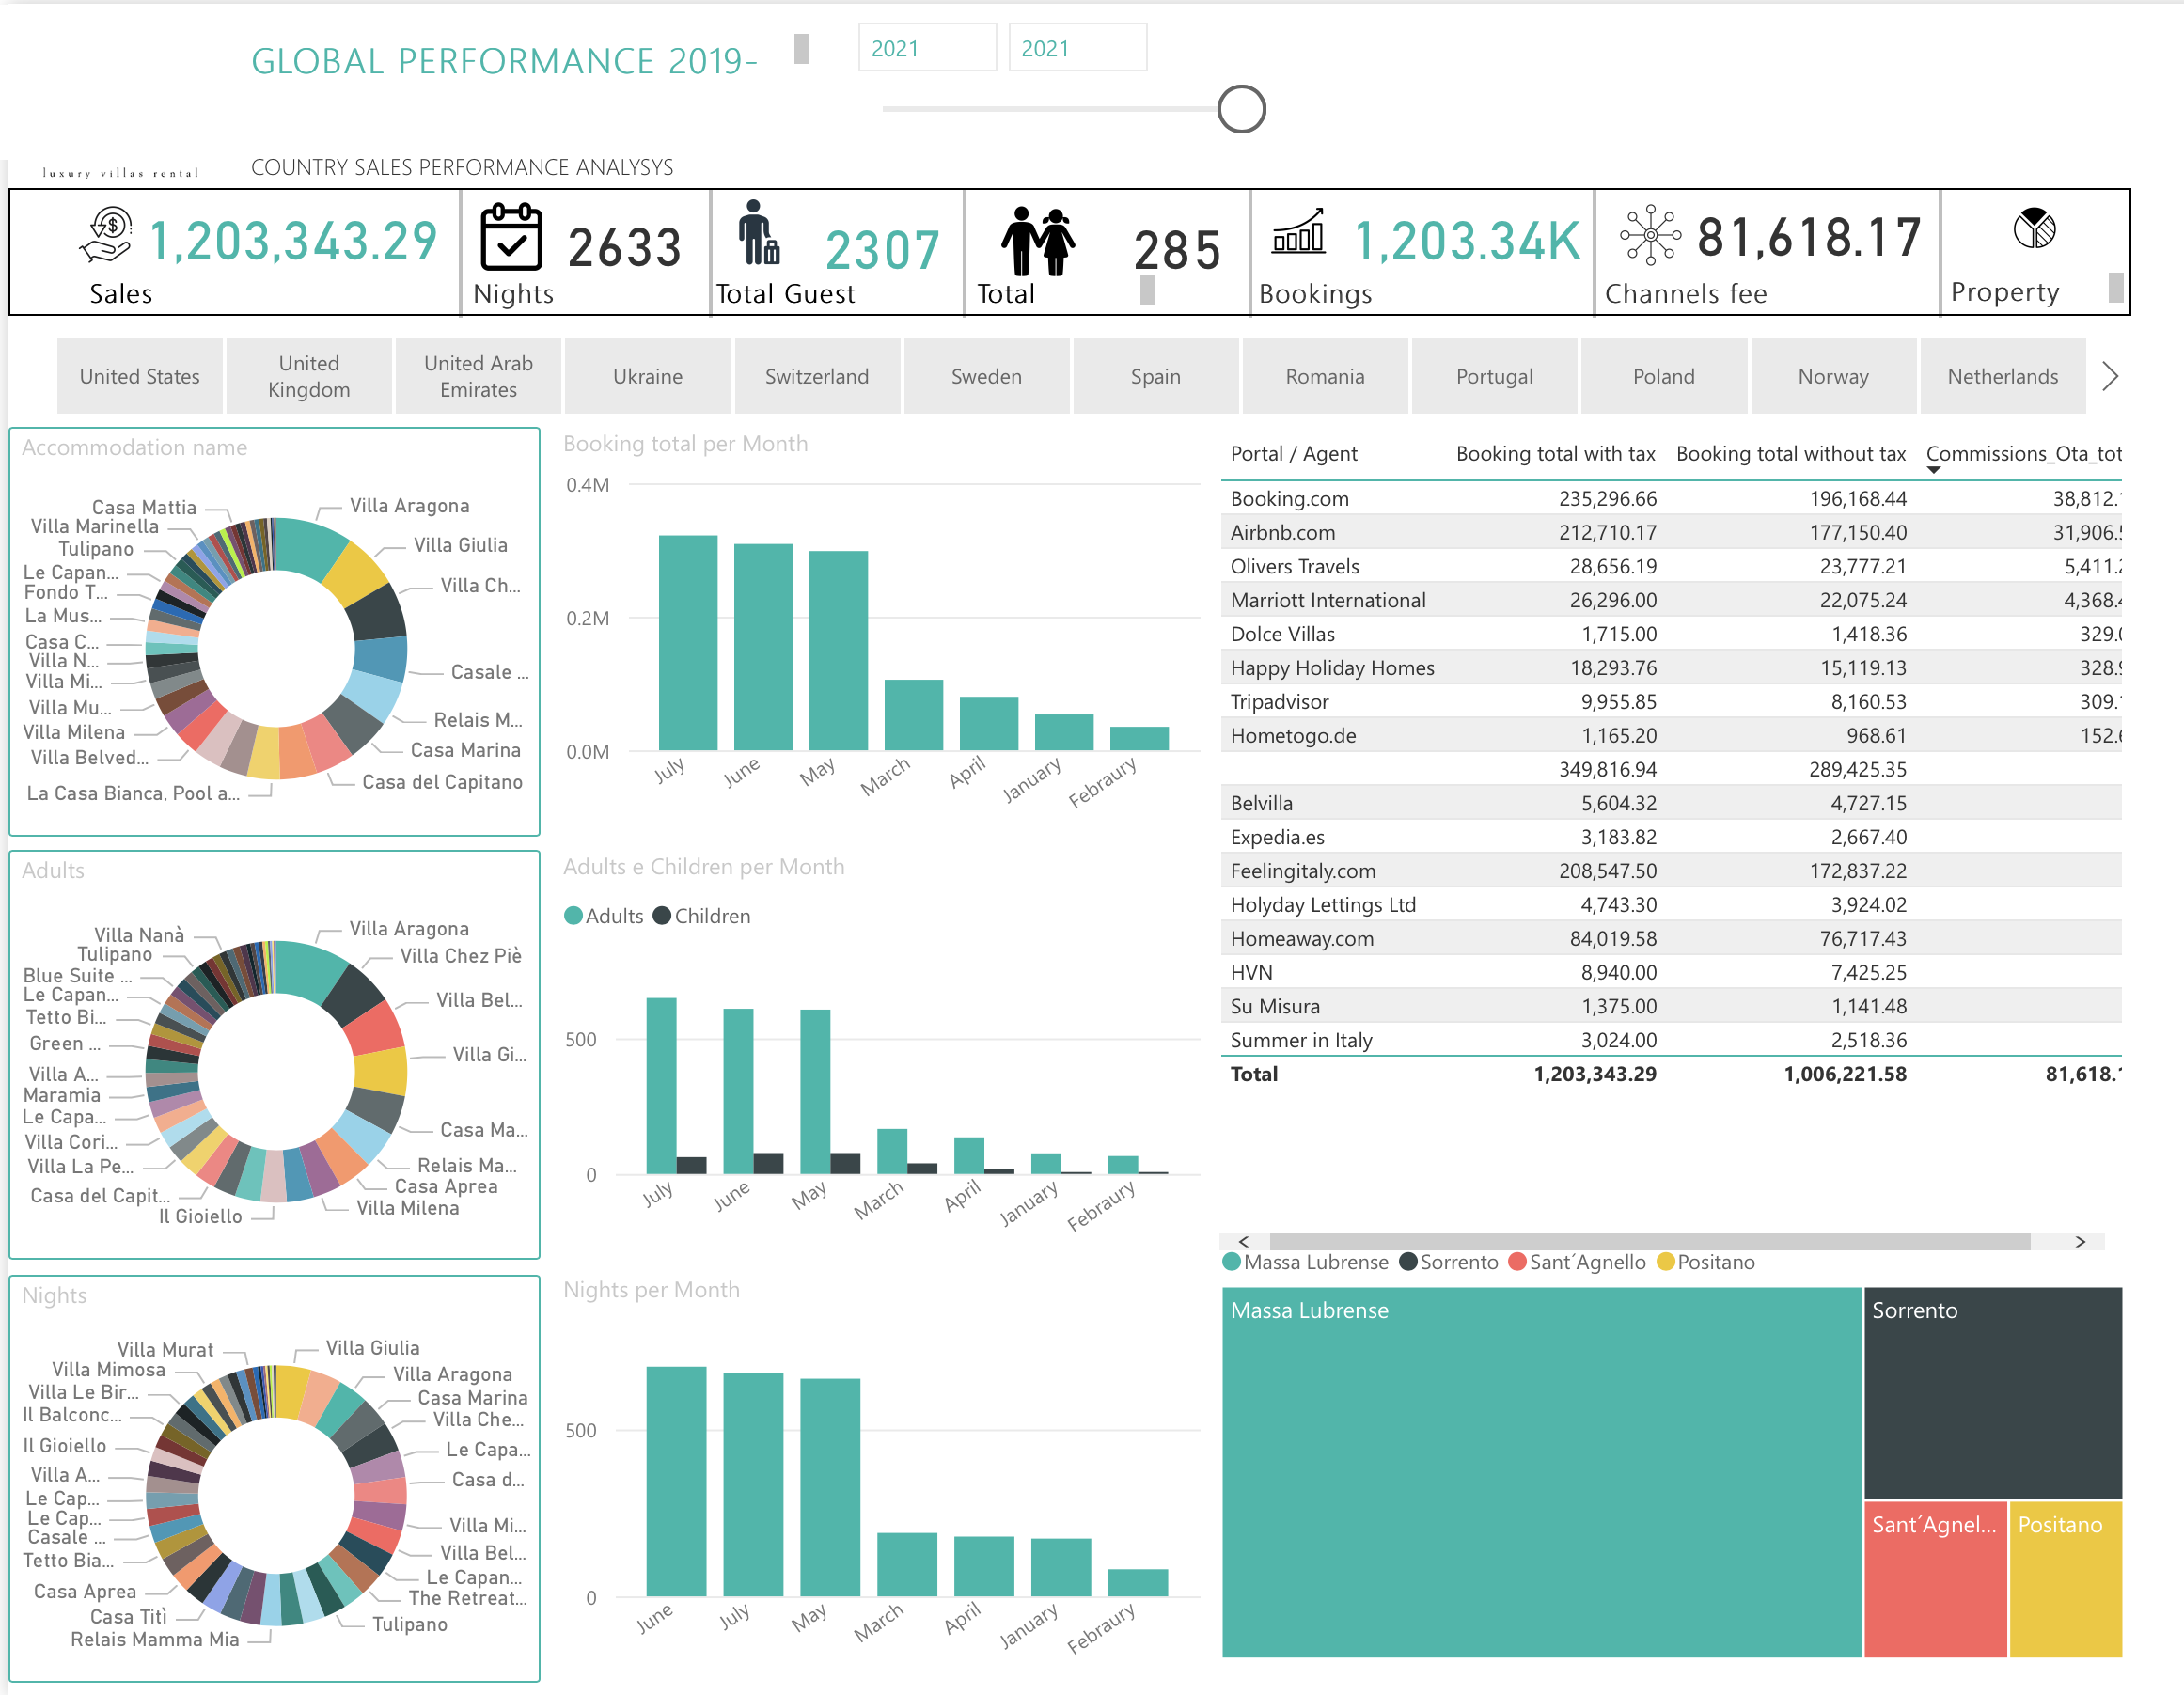Click the Nights calendar checkmark icon
The height and width of the screenshot is (1695, 2184).
(511, 238)
